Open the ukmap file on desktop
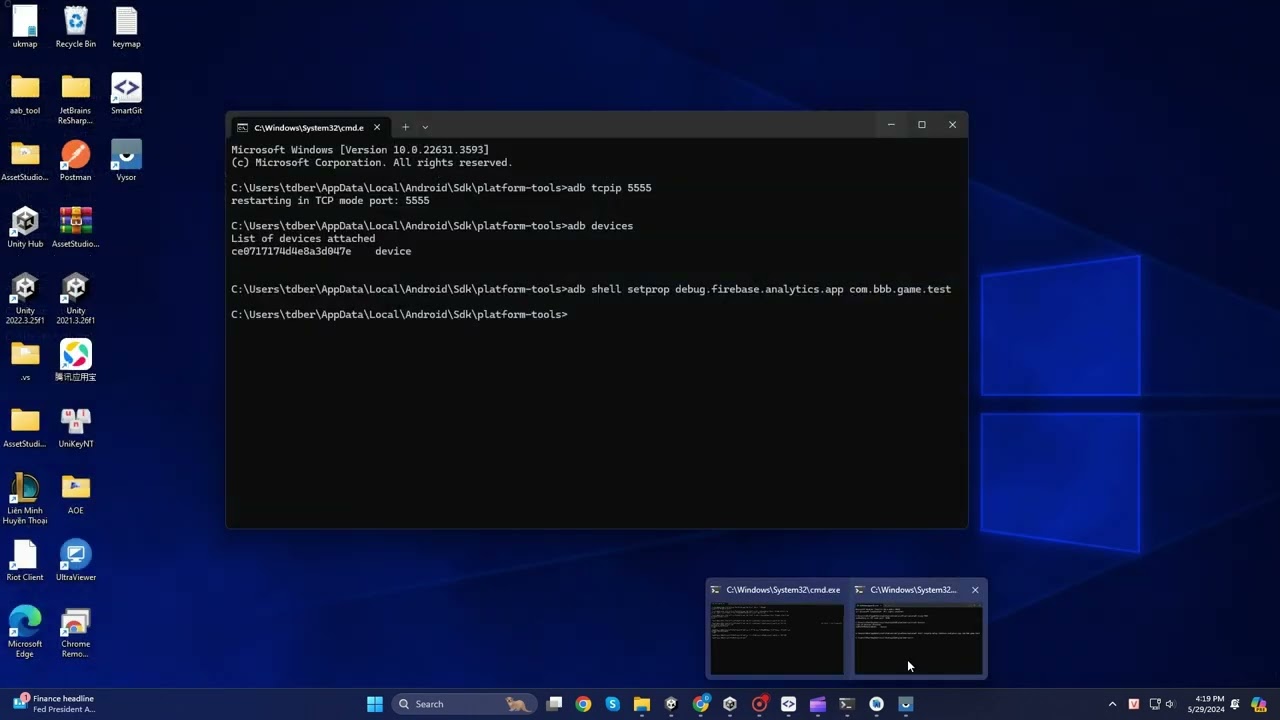Viewport: 1280px width, 720px height. (x=25, y=27)
